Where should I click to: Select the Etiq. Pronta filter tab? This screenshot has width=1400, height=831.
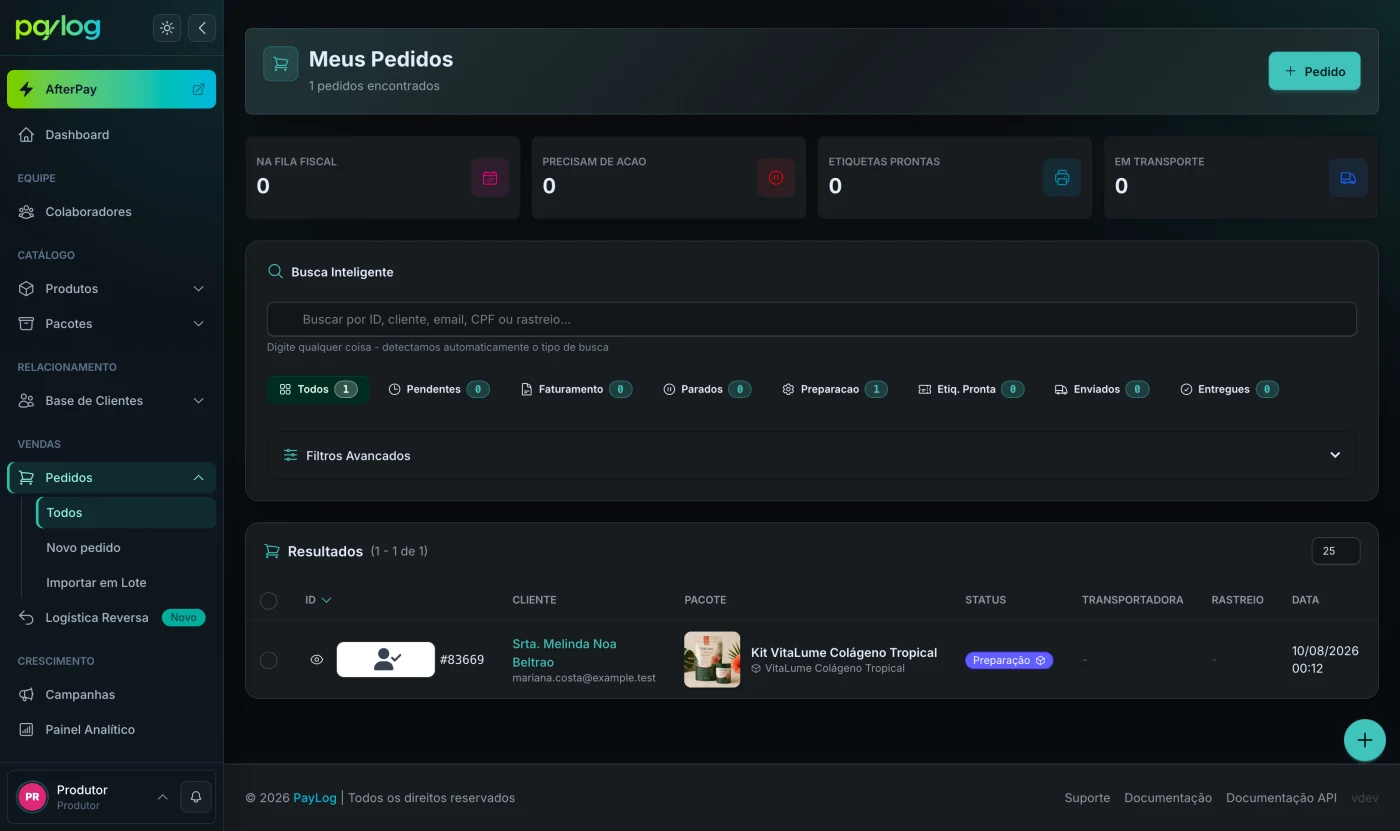click(x=971, y=389)
